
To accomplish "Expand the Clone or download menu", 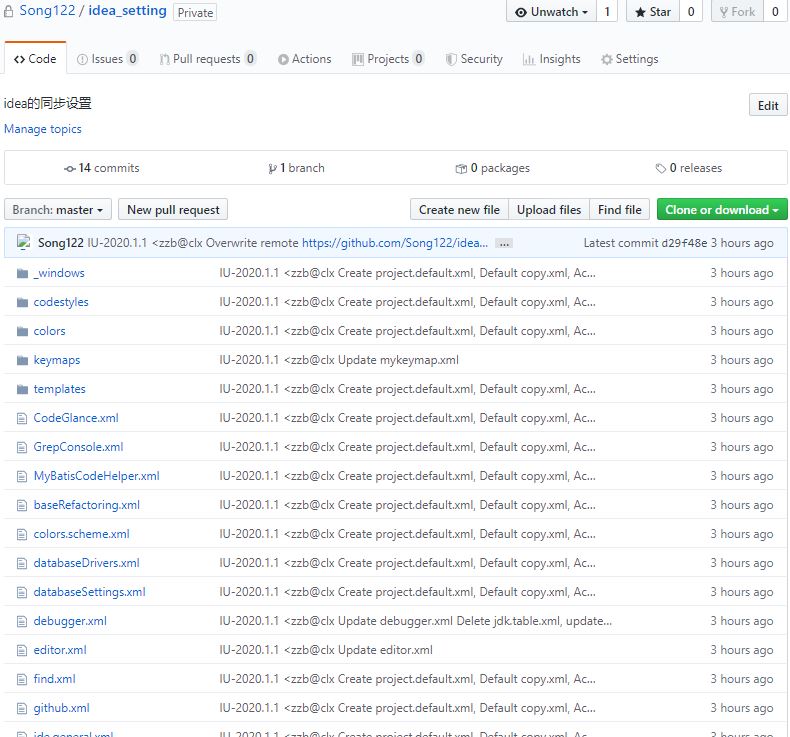I will click(x=722, y=210).
